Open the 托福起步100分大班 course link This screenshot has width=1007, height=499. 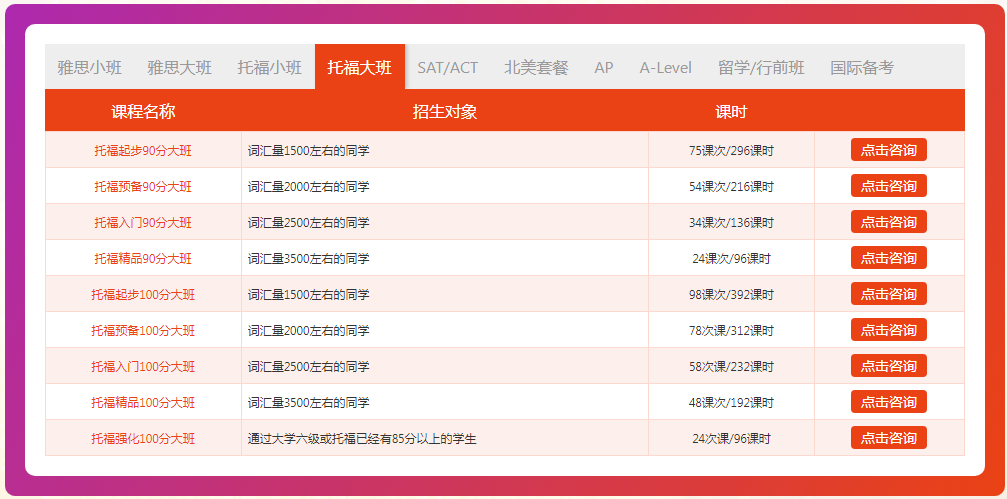143,295
